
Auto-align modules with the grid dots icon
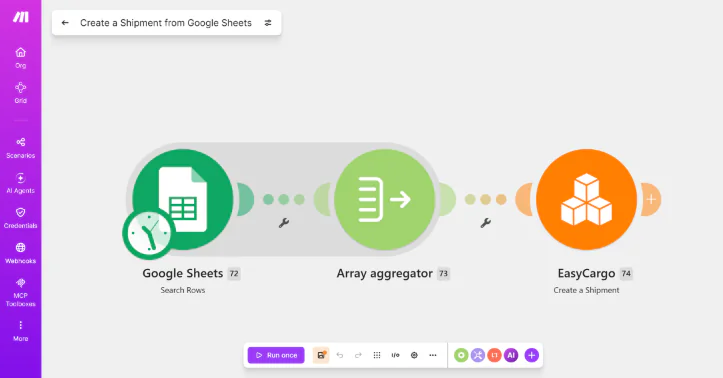click(377, 355)
